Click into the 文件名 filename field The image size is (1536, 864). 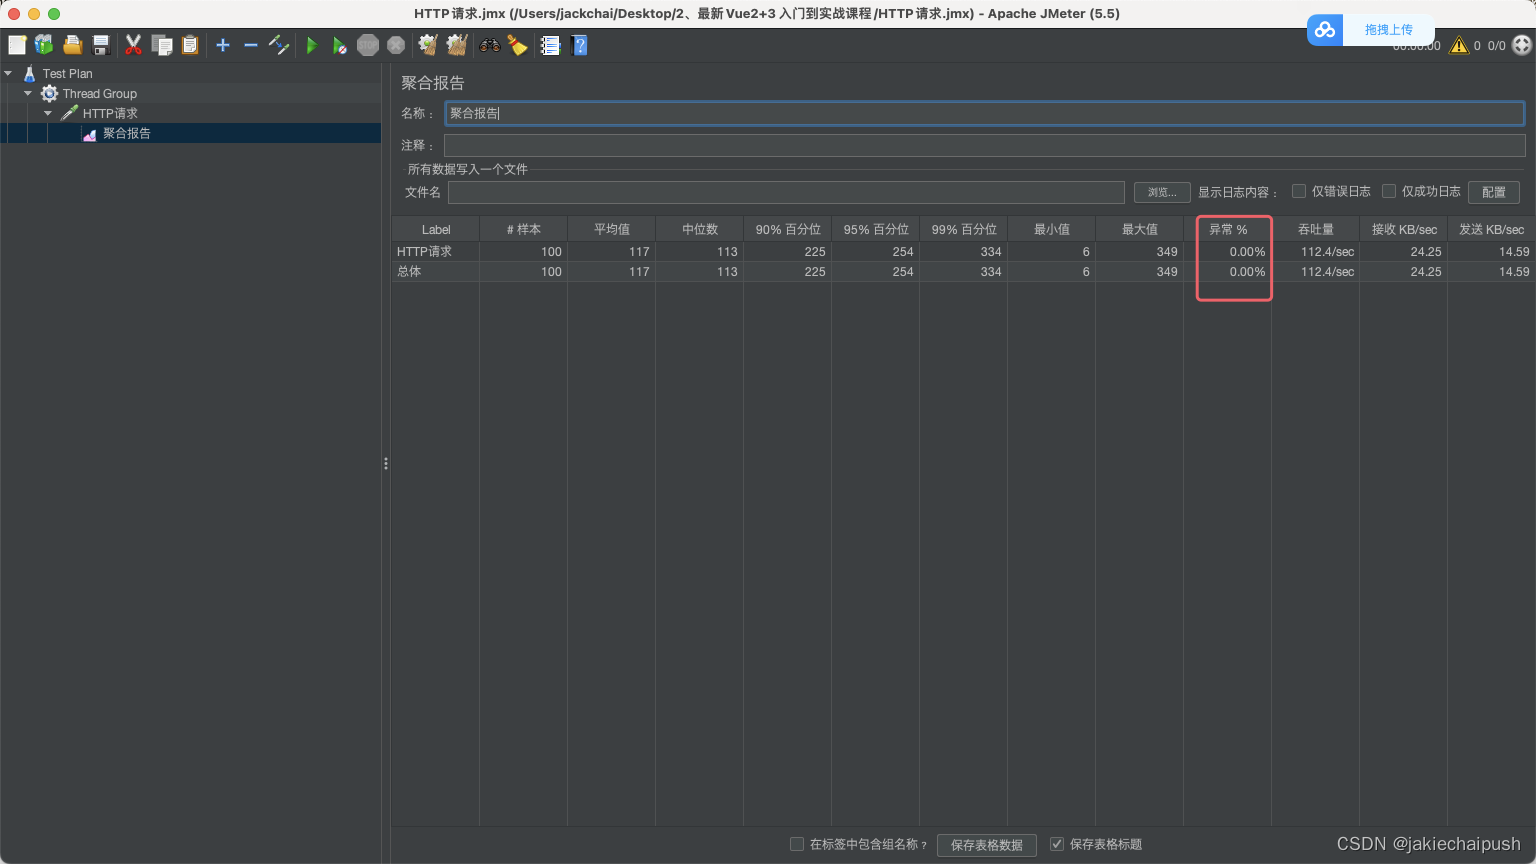pyautogui.click(x=786, y=192)
